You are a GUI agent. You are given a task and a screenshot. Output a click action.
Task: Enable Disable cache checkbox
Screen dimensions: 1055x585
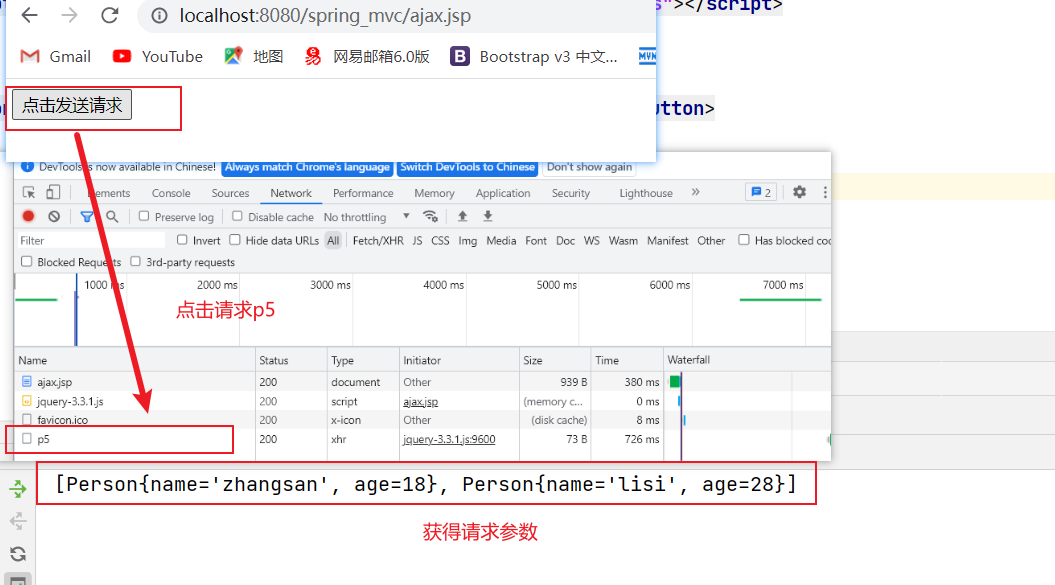click(x=237, y=216)
